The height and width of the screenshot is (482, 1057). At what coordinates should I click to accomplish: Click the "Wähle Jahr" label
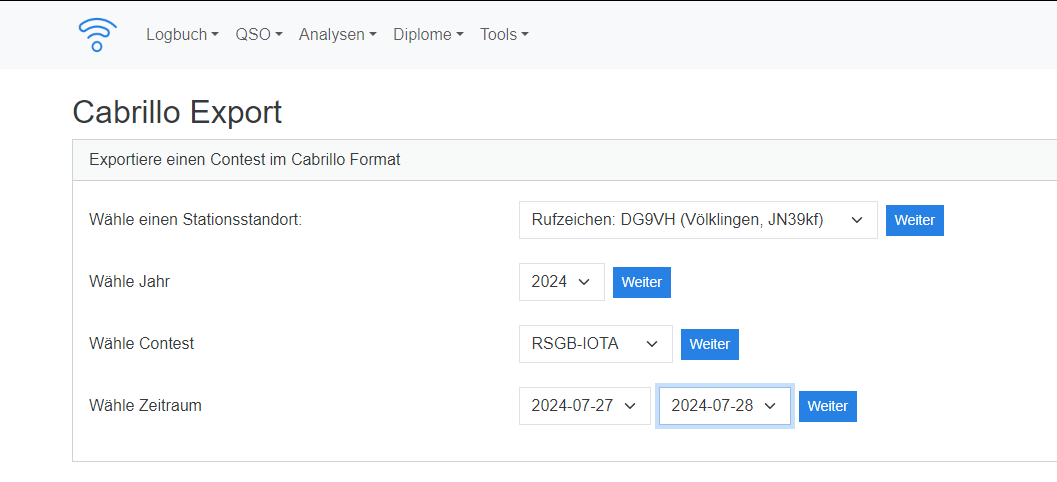pos(129,282)
